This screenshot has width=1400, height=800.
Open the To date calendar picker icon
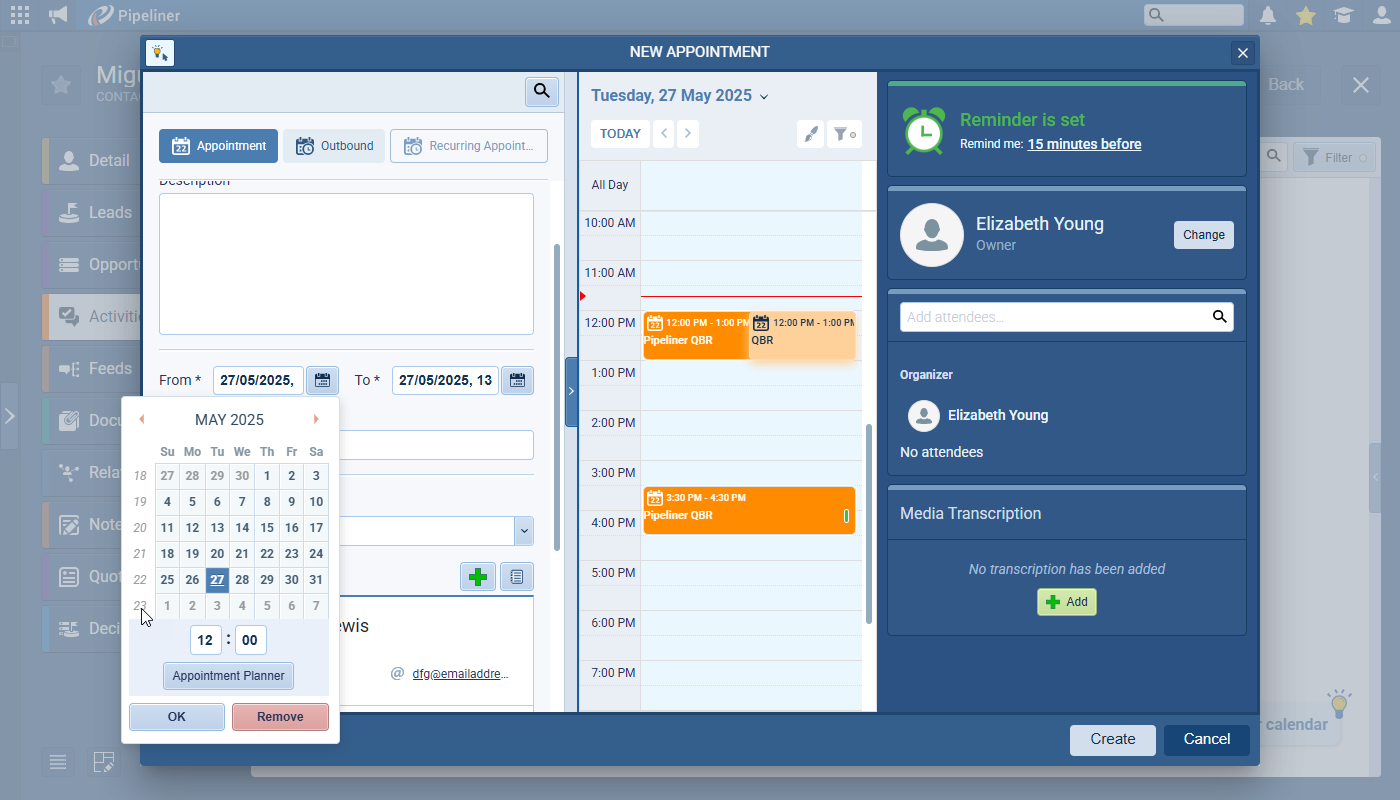coord(517,380)
